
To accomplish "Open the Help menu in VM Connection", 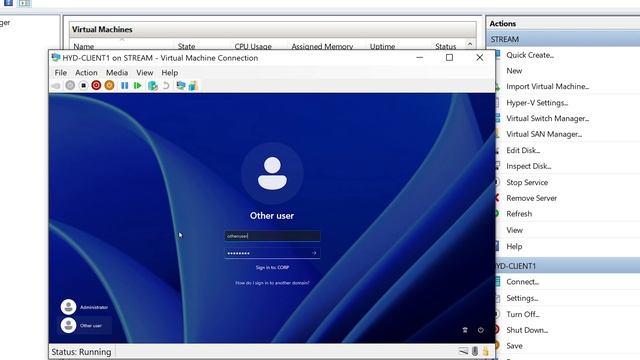I will click(x=170, y=73).
